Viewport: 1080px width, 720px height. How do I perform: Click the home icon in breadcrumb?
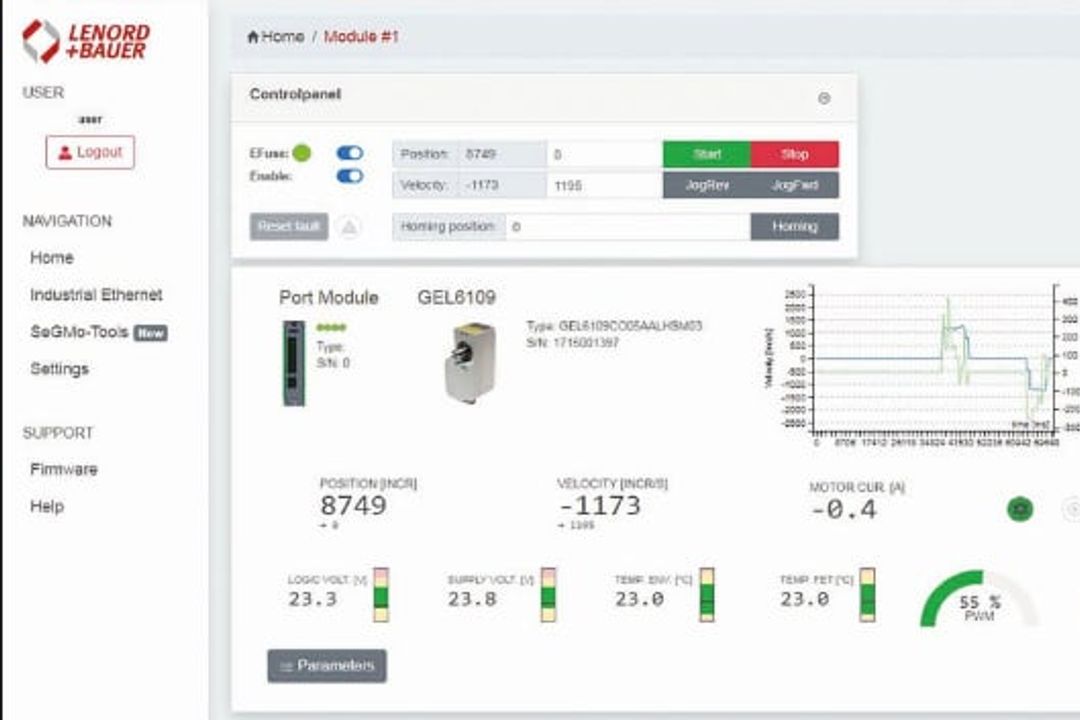pyautogui.click(x=253, y=37)
